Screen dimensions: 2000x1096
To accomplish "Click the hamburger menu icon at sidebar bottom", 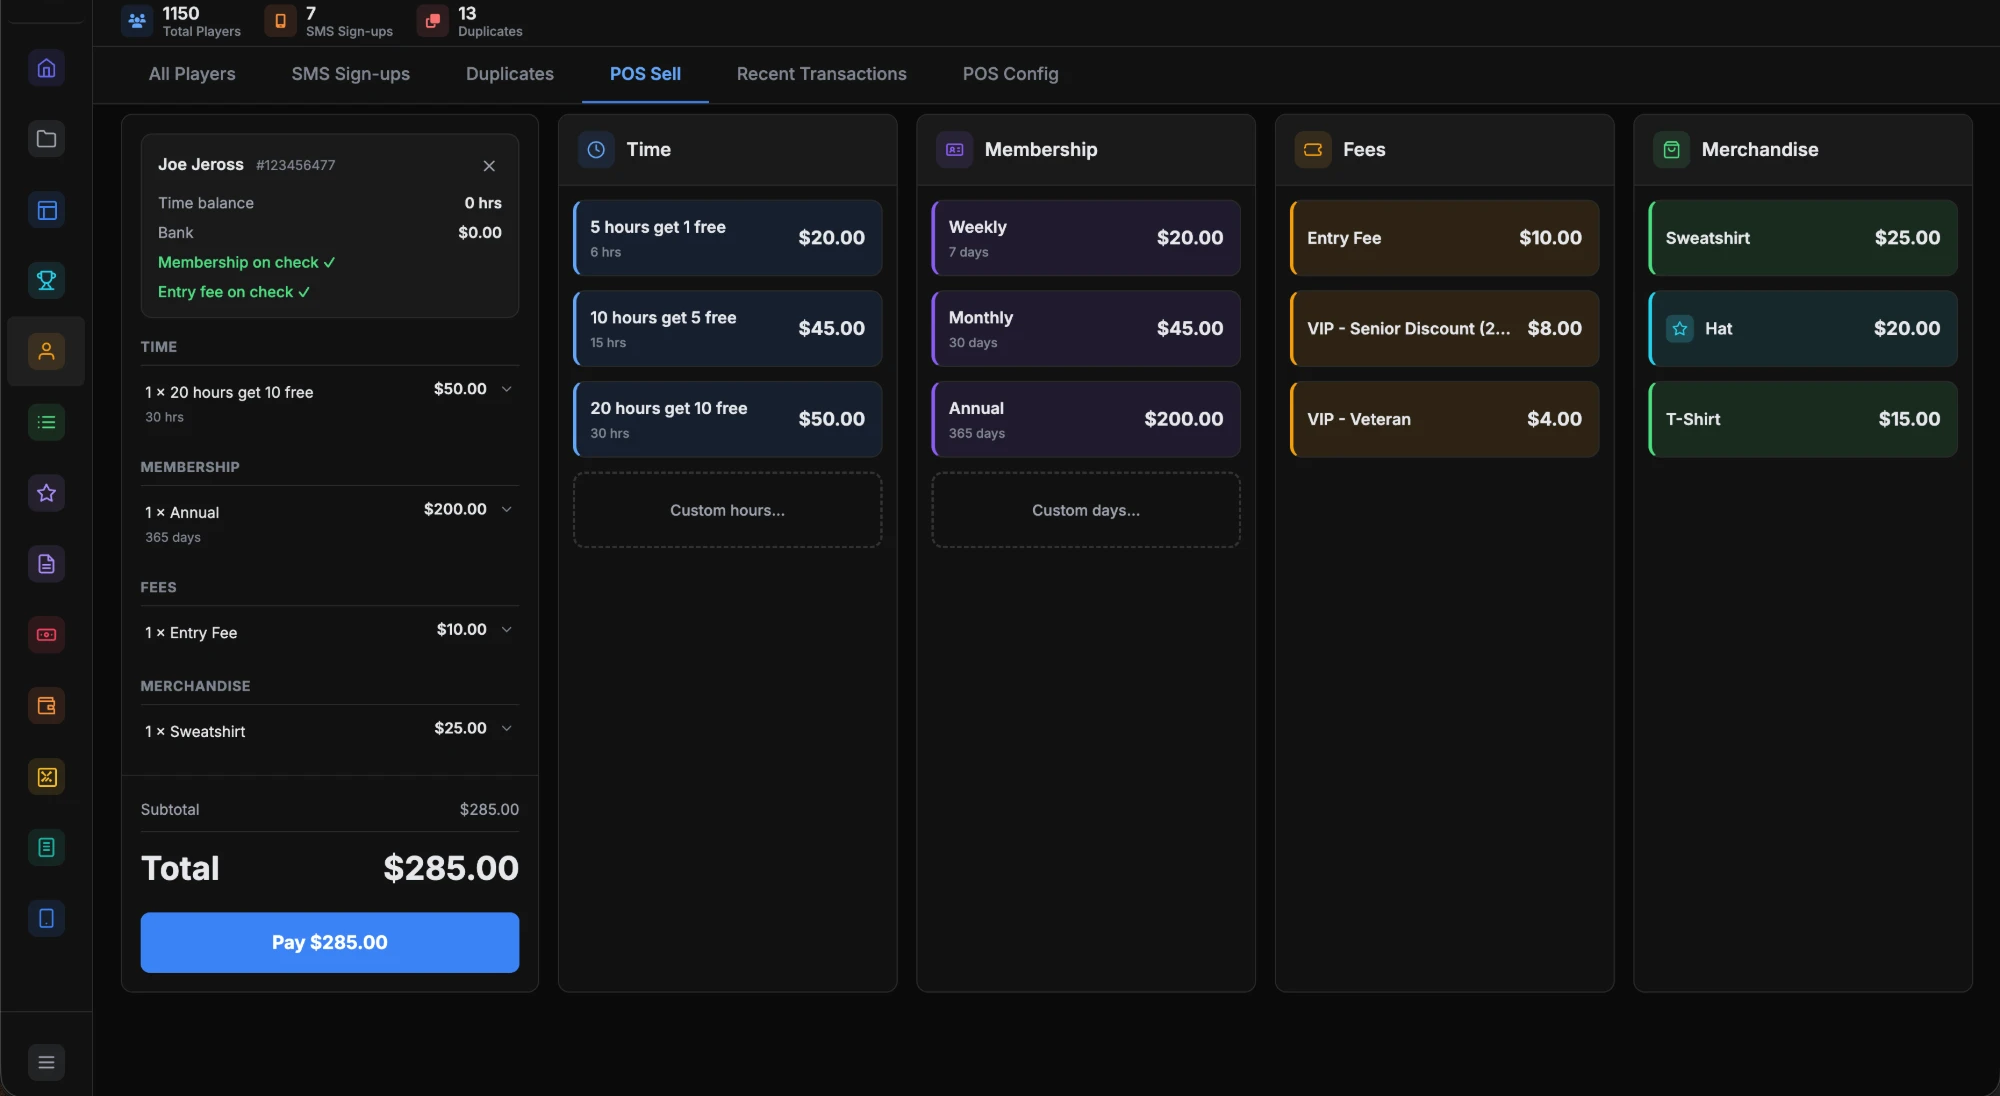I will 46,1062.
